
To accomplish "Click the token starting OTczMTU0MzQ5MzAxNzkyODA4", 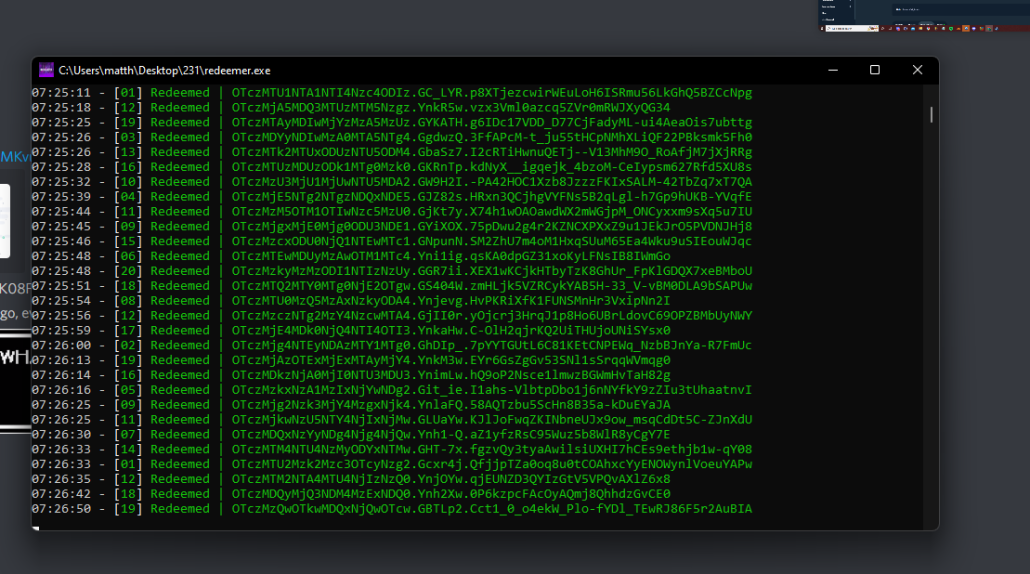I will tap(451, 301).
